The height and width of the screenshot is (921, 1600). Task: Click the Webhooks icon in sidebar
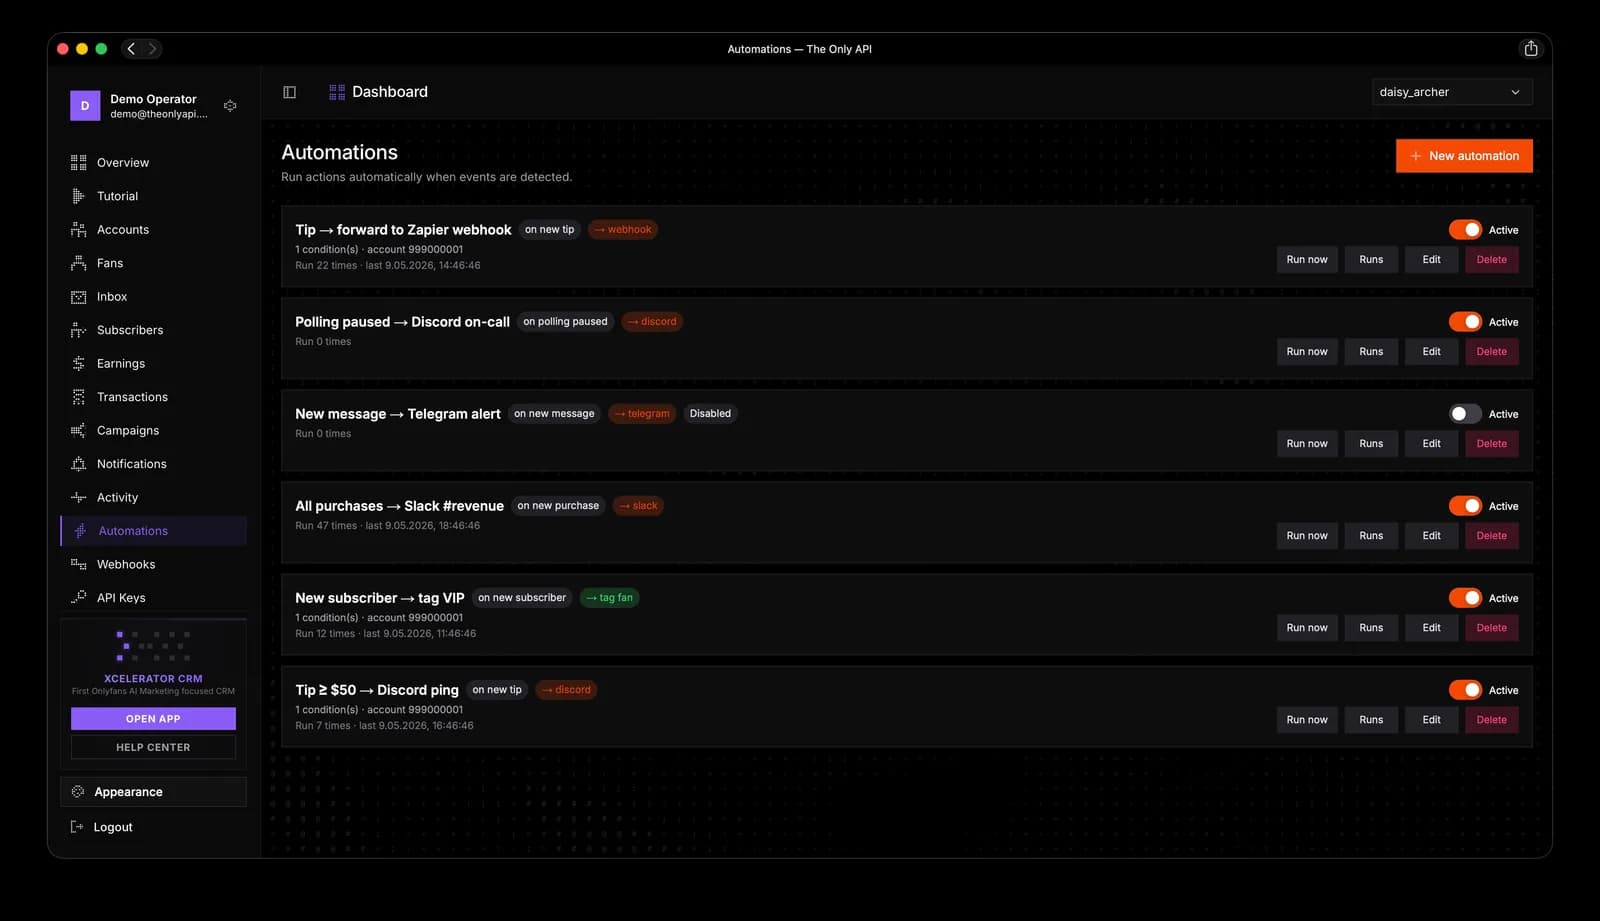(78, 565)
